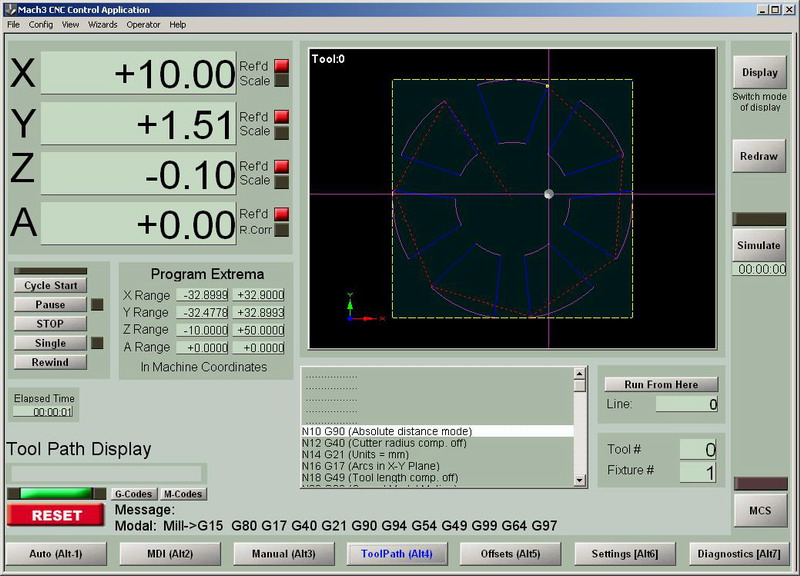Click the Pause button
Image resolution: width=800 pixels, height=576 pixels.
[x=50, y=305]
